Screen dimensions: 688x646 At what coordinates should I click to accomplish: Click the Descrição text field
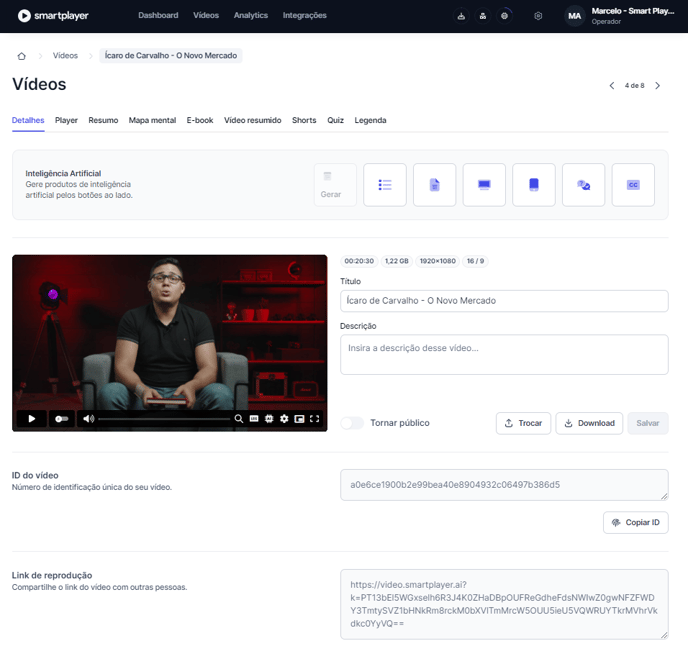(504, 354)
